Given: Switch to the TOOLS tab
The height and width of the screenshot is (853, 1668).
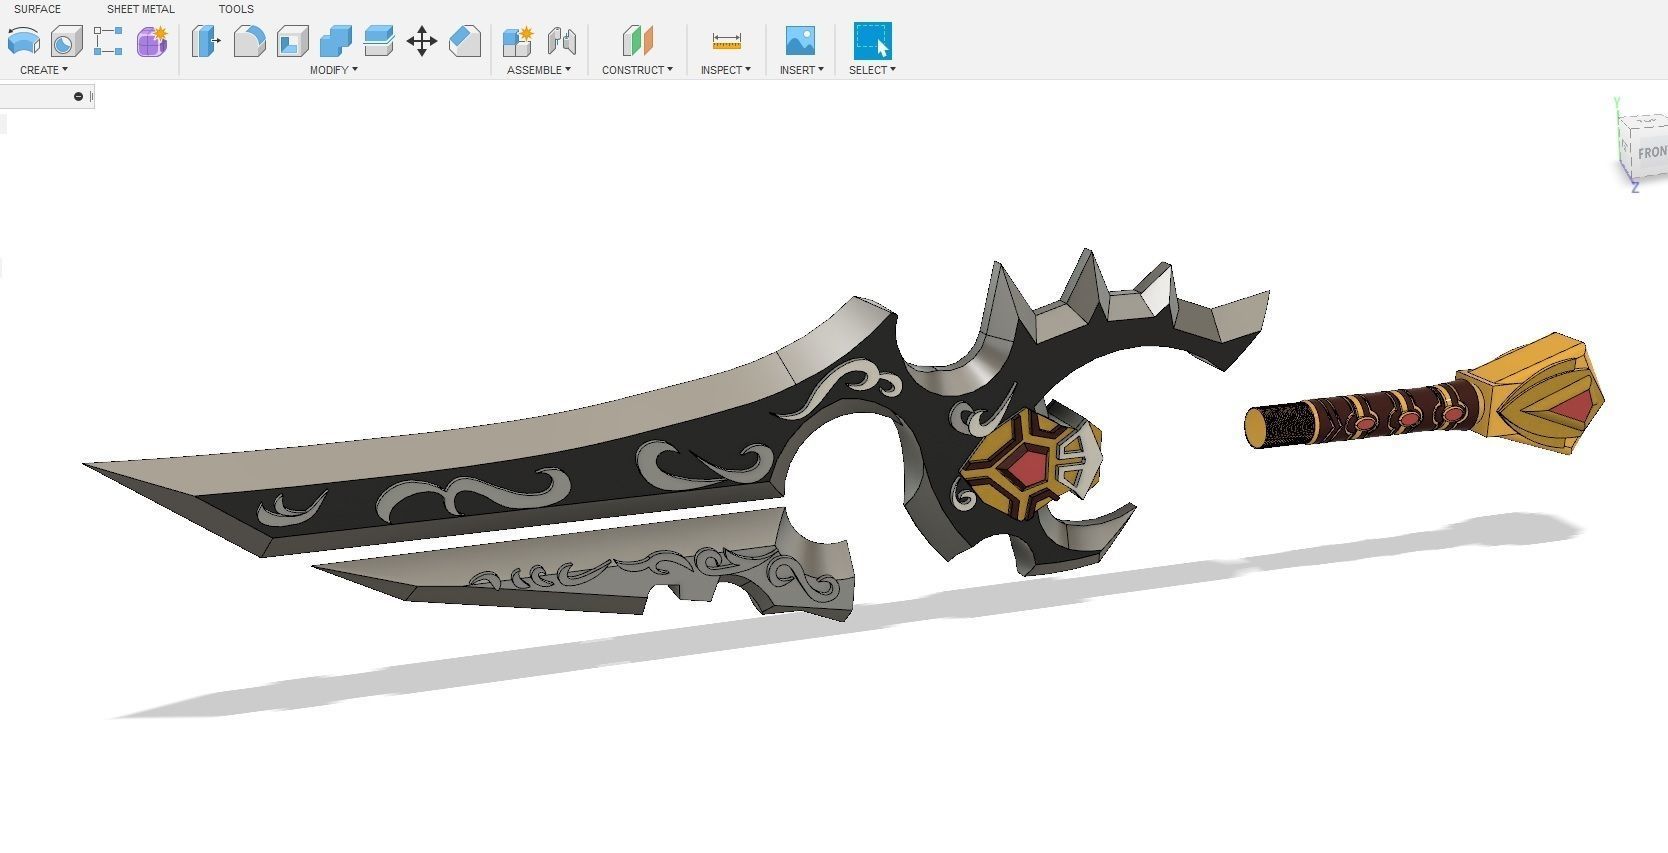Looking at the screenshot, I should tap(236, 9).
